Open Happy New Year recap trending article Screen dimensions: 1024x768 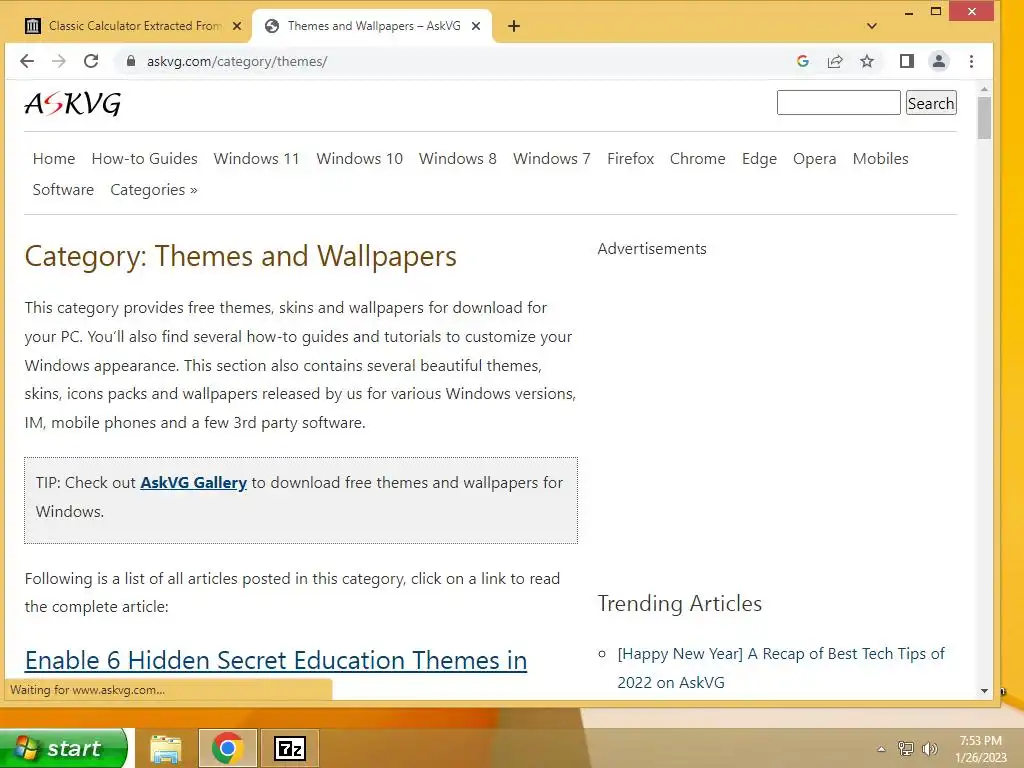(781, 667)
